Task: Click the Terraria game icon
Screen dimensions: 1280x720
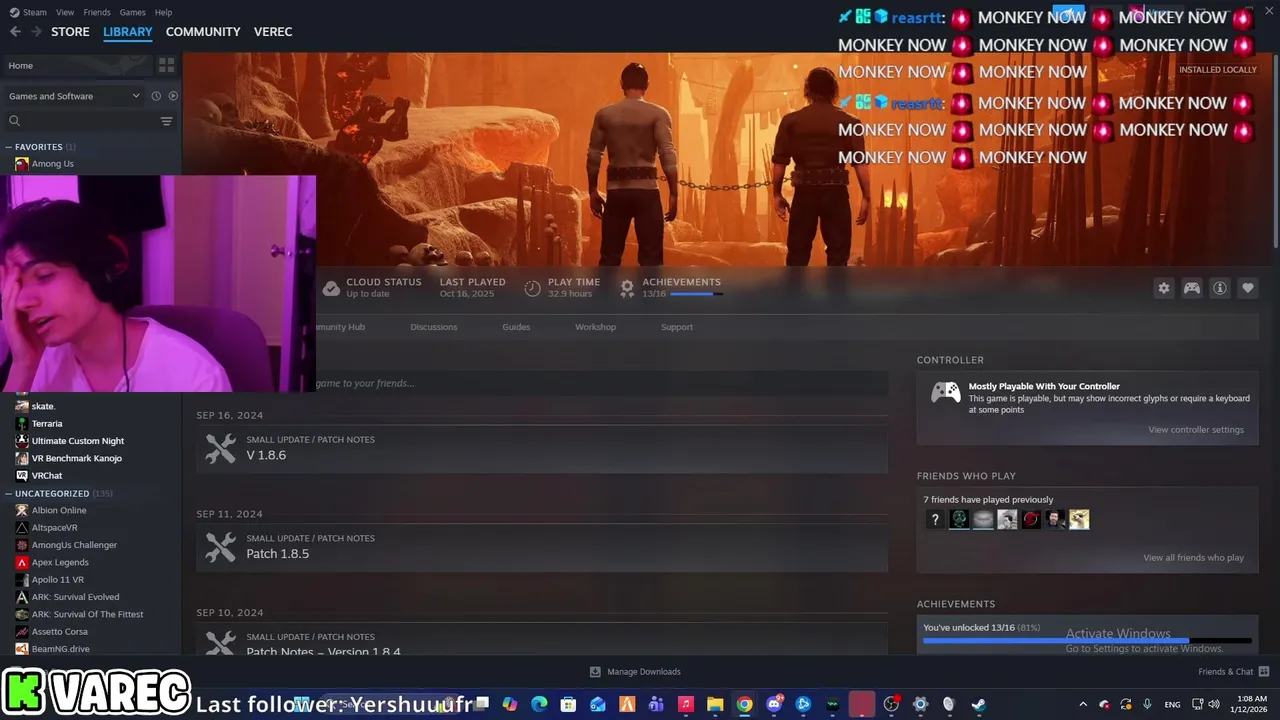Action: 22,424
